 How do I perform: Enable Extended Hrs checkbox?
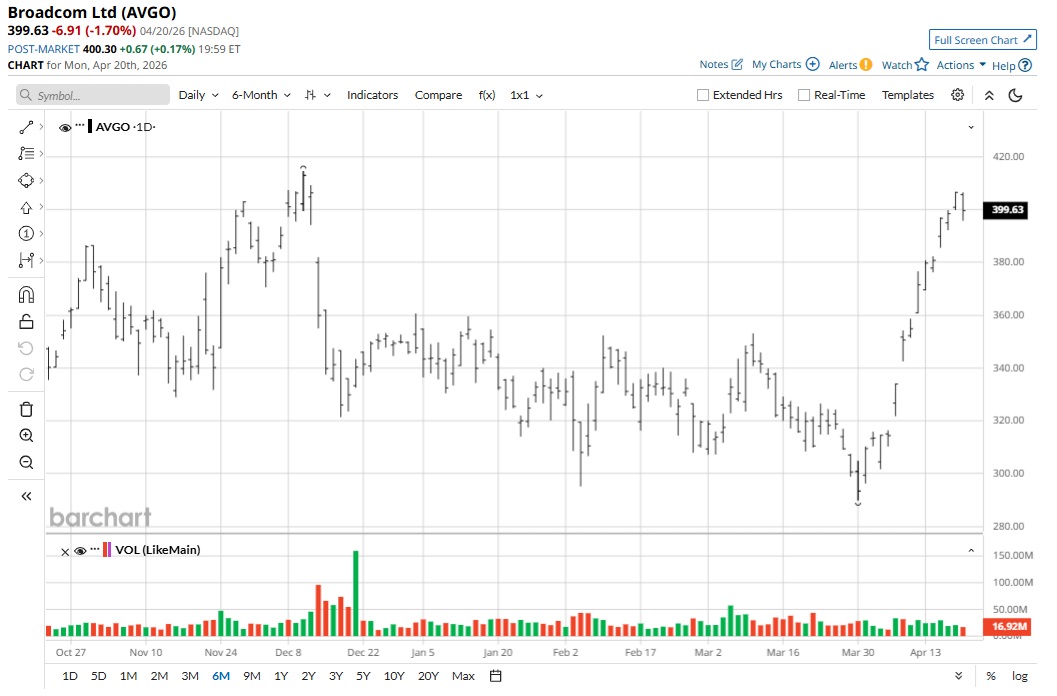click(702, 95)
